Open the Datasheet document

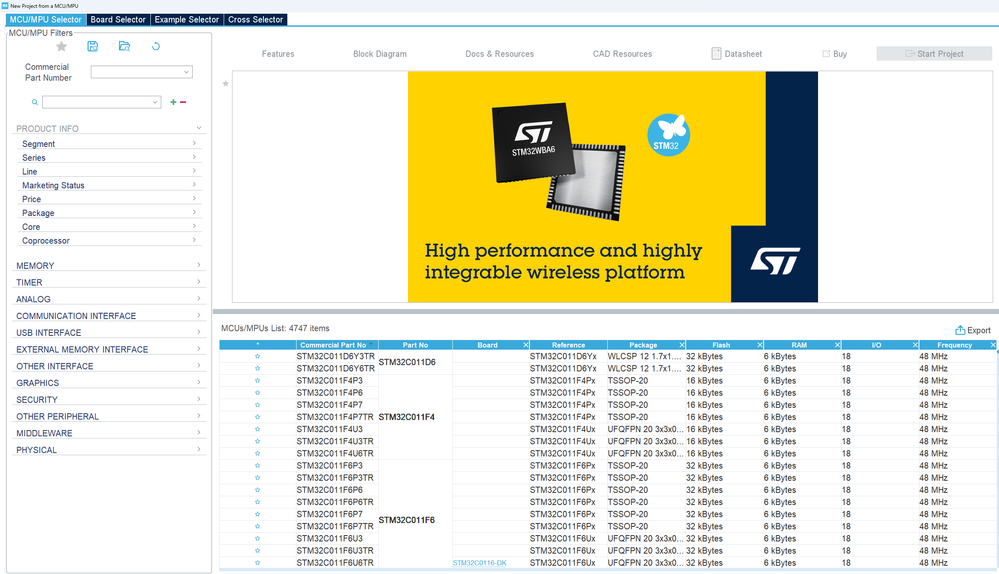737,54
